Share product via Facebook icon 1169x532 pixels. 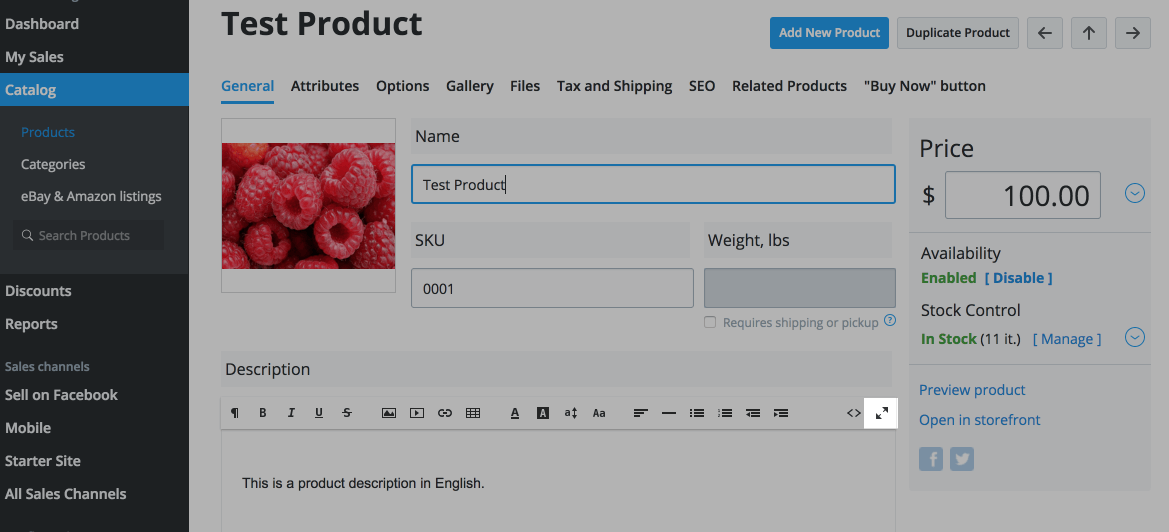point(931,459)
